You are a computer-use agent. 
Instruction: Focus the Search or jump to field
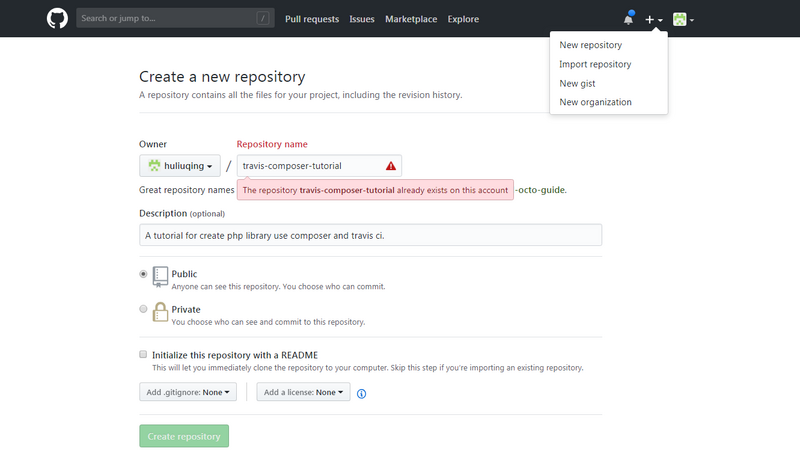click(175, 18)
